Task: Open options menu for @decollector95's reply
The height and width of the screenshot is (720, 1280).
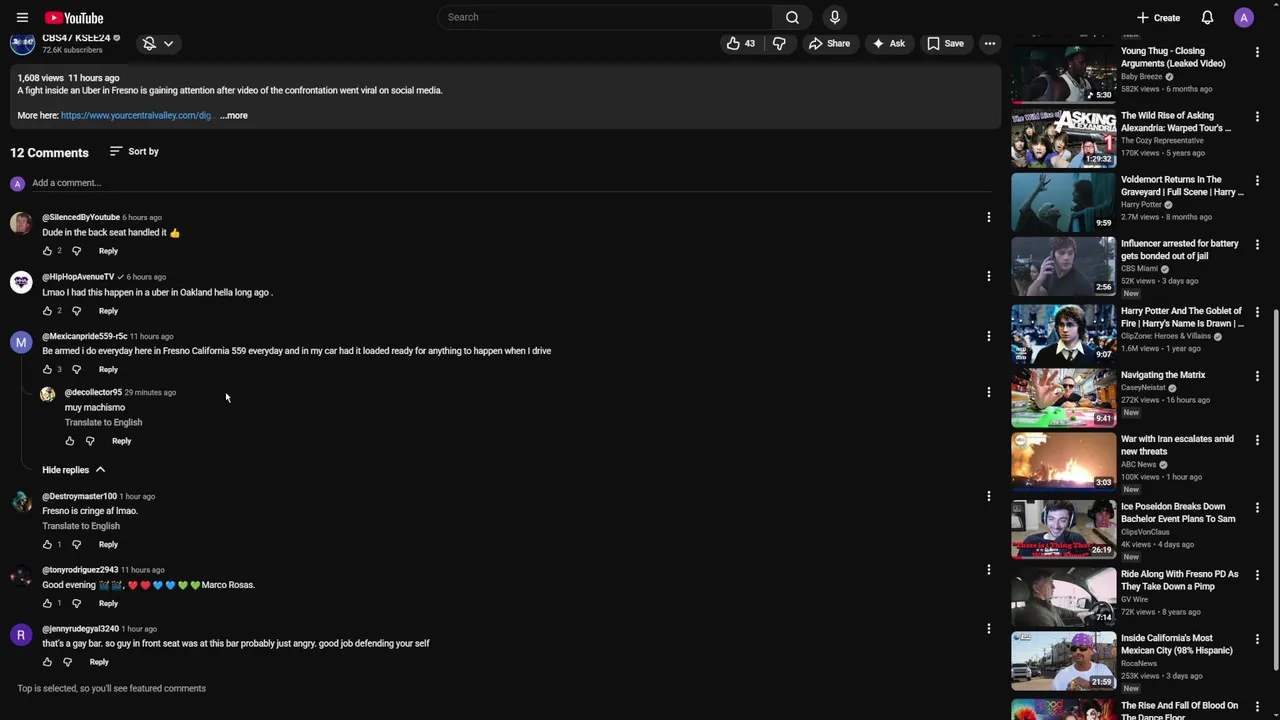Action: pos(988,392)
